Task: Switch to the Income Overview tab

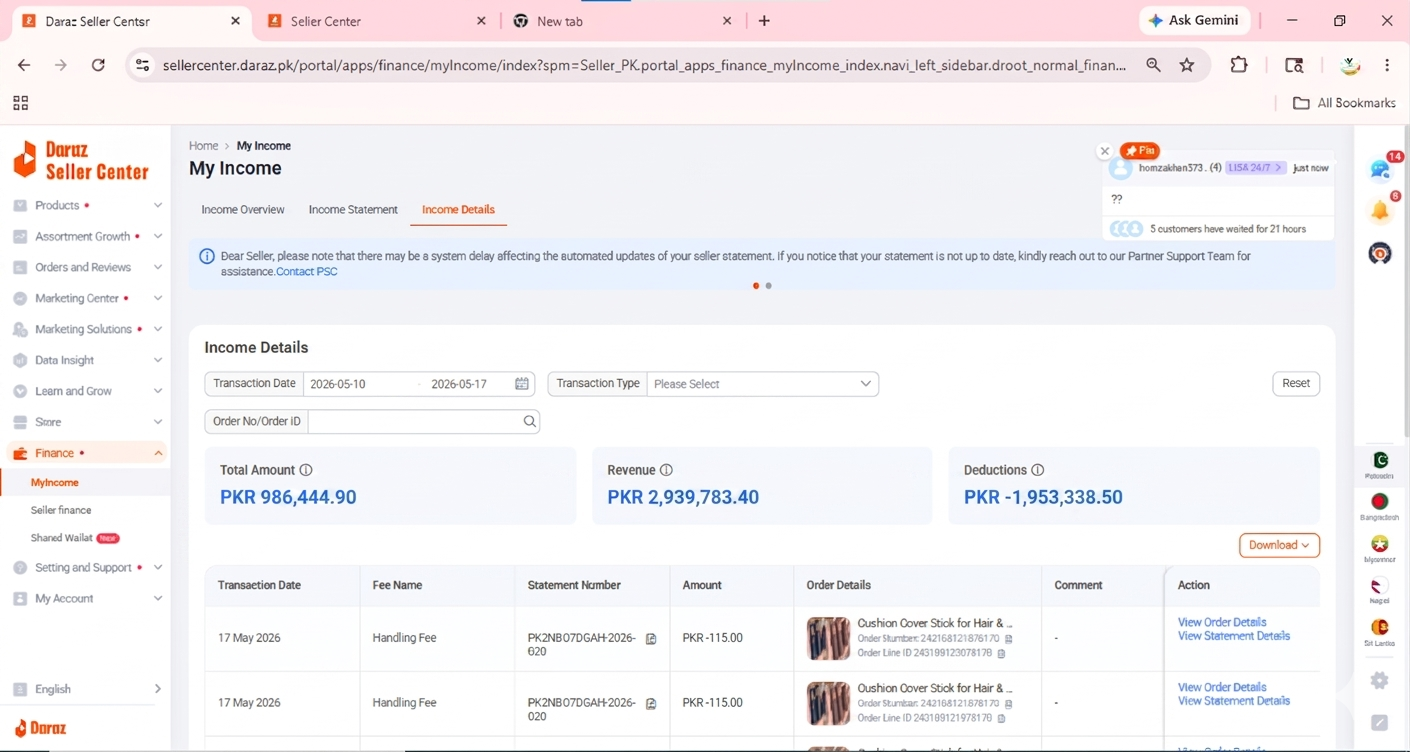Action: coord(243,210)
